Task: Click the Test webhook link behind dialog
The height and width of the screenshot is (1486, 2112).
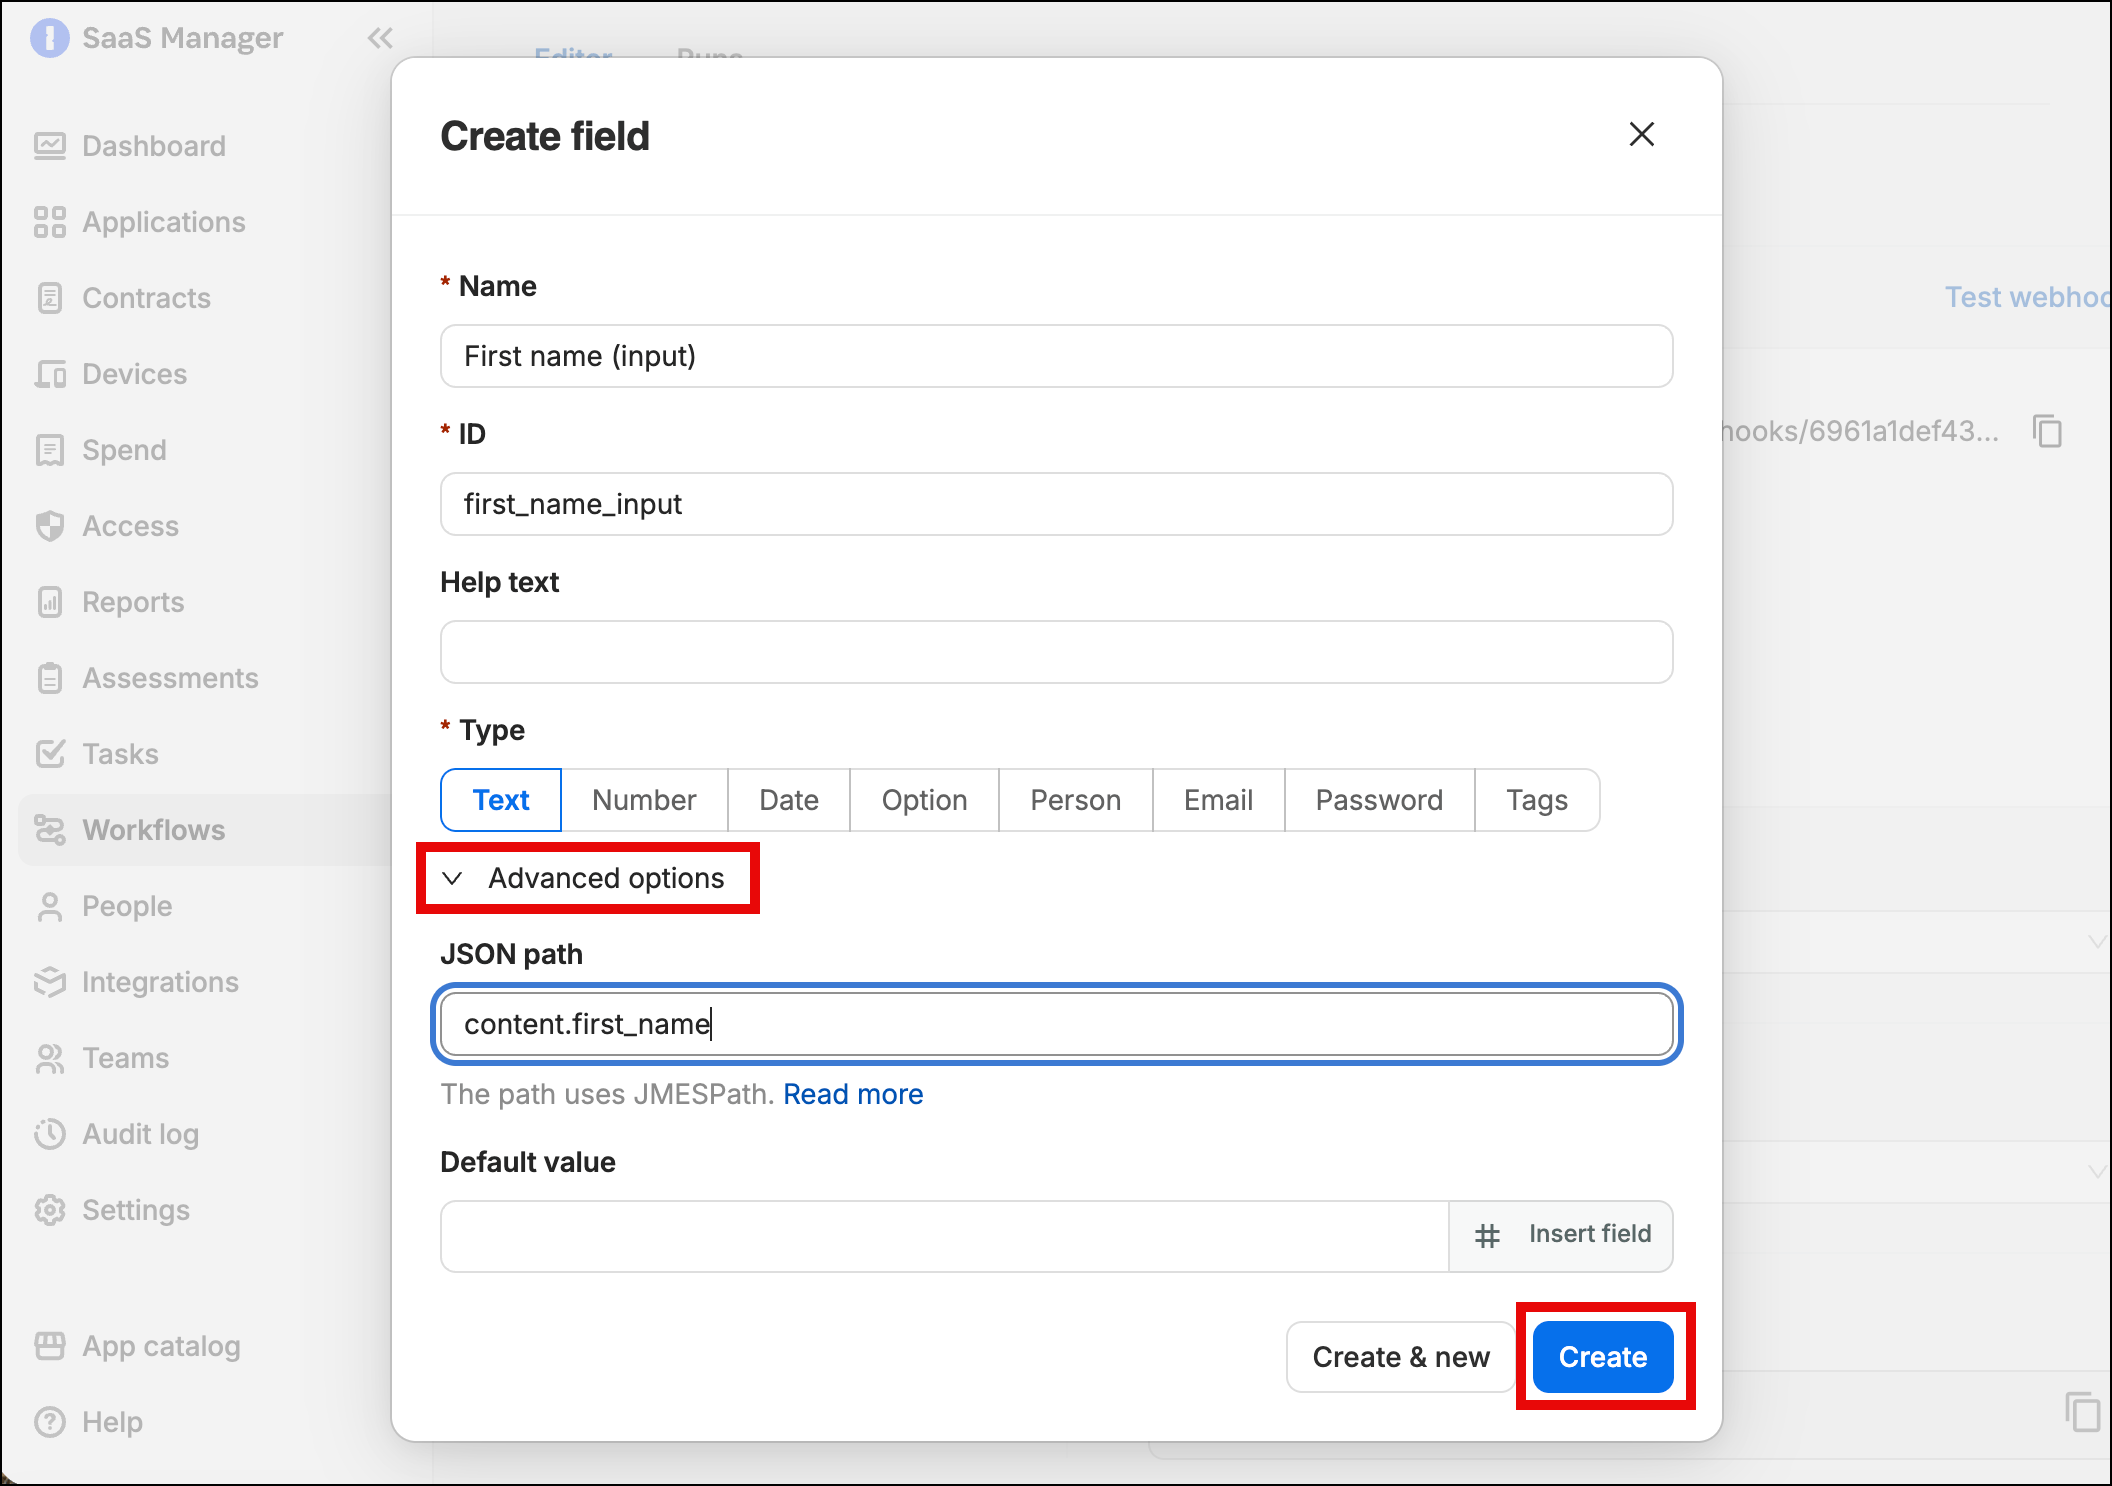Action: (x=2027, y=297)
